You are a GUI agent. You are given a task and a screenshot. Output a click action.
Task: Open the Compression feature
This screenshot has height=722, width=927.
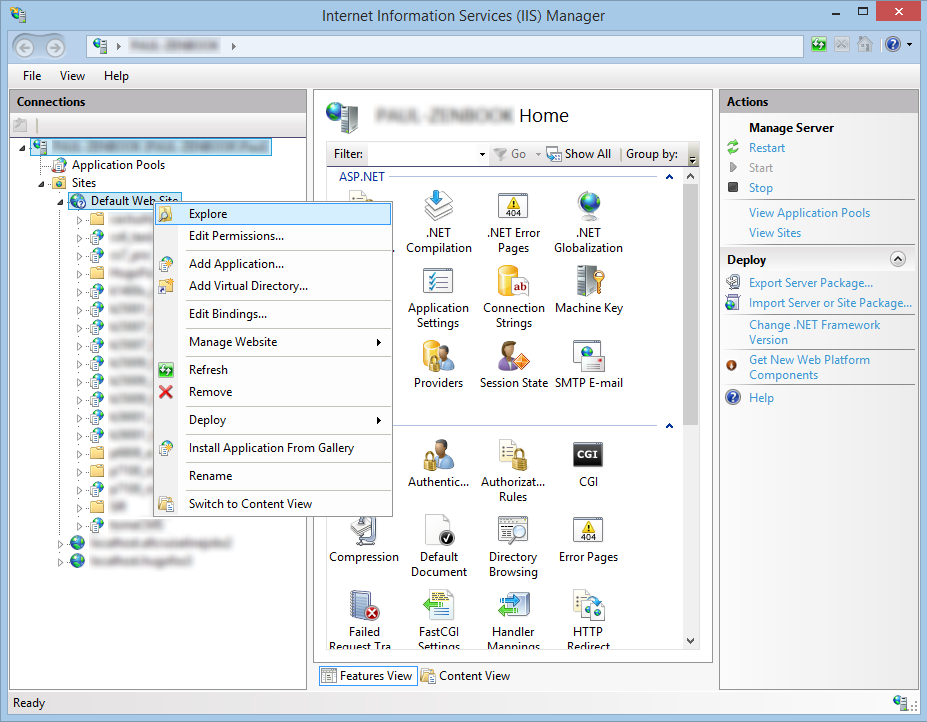click(x=364, y=539)
